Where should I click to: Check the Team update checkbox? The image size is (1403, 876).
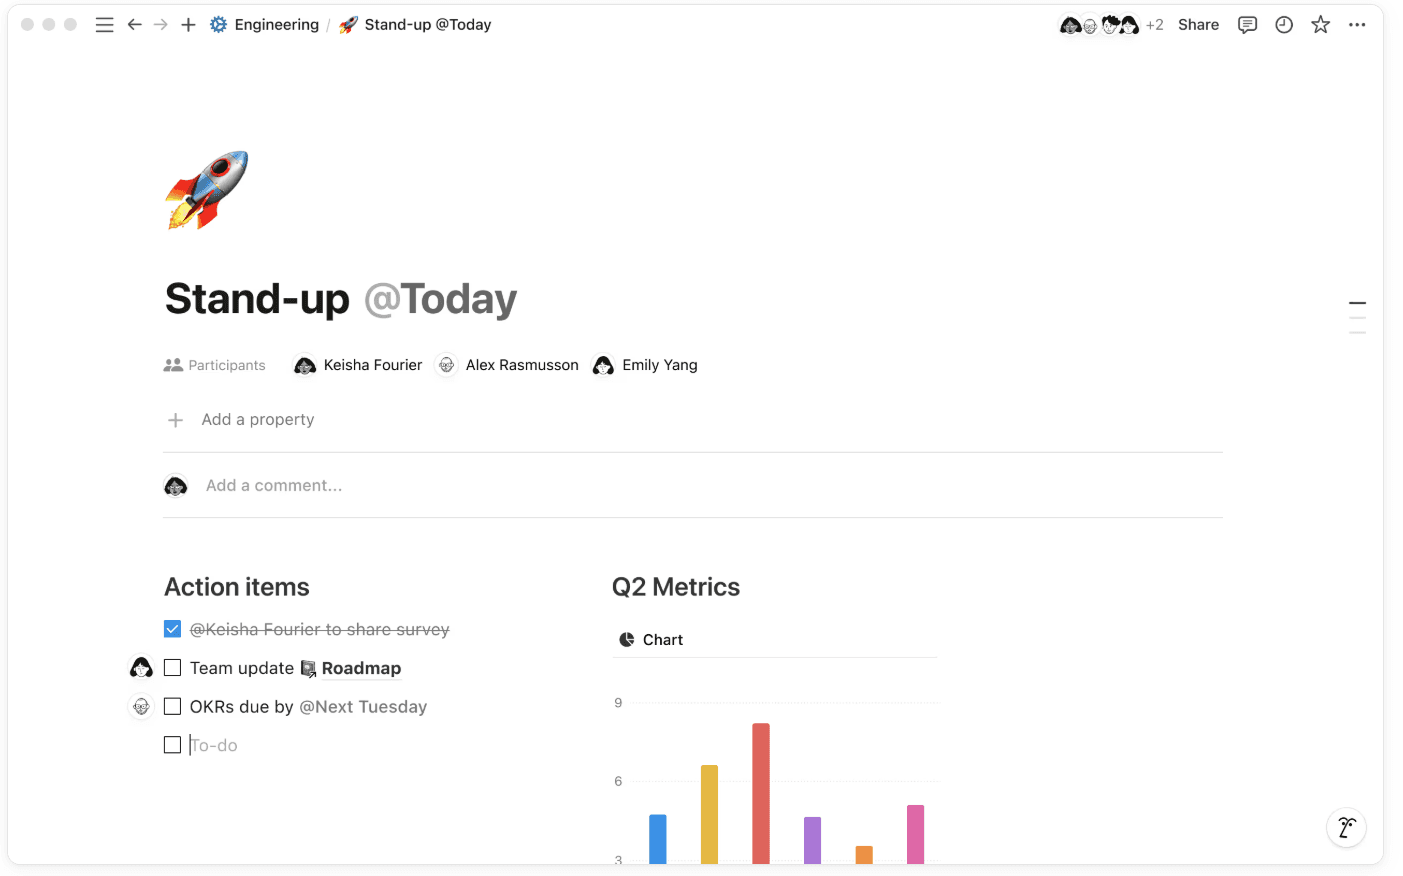172,668
